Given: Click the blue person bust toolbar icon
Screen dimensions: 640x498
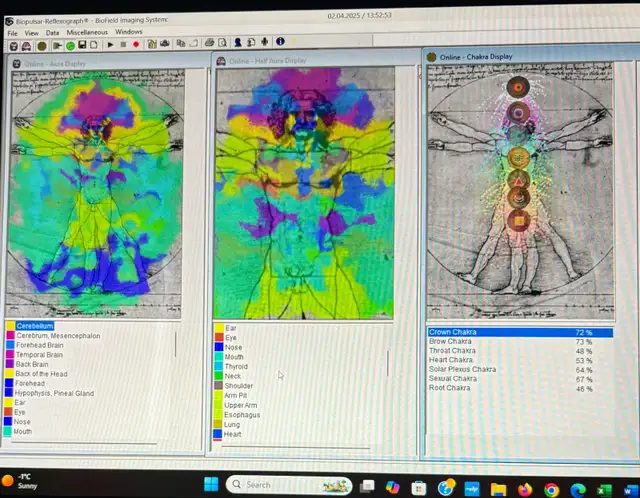Looking at the screenshot, I should tap(238, 42).
